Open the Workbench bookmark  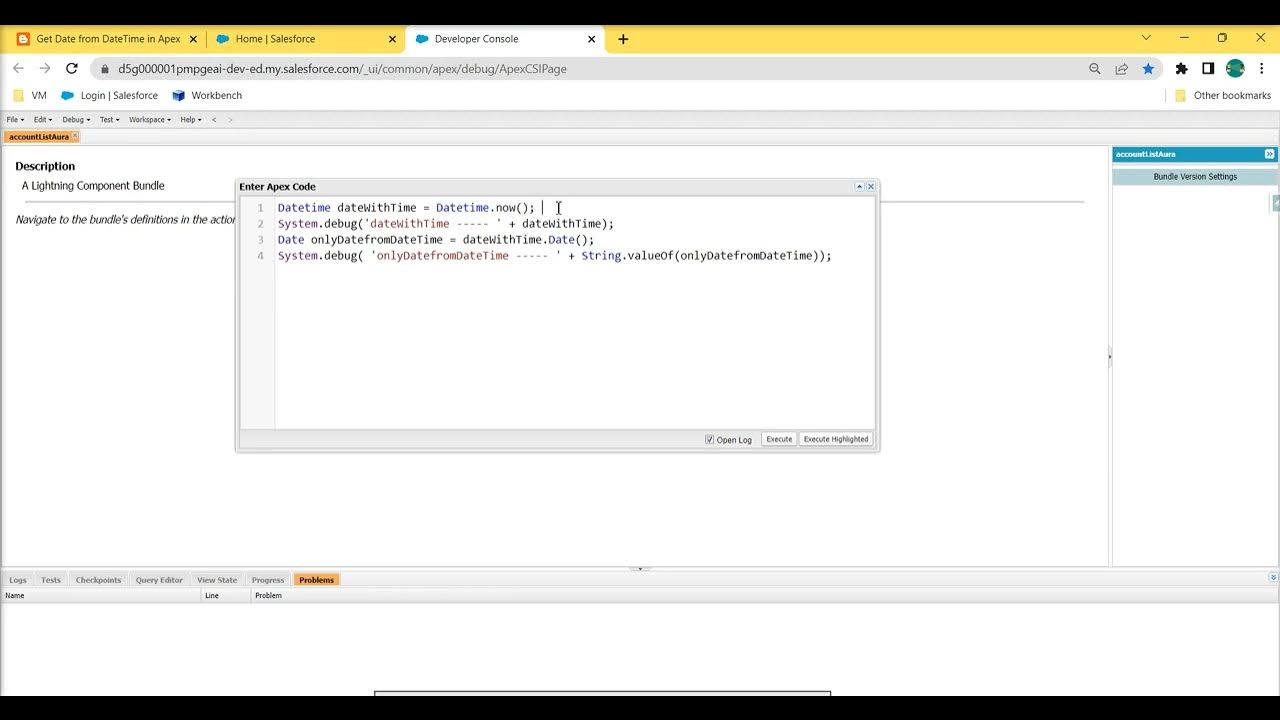pyautogui.click(x=207, y=95)
